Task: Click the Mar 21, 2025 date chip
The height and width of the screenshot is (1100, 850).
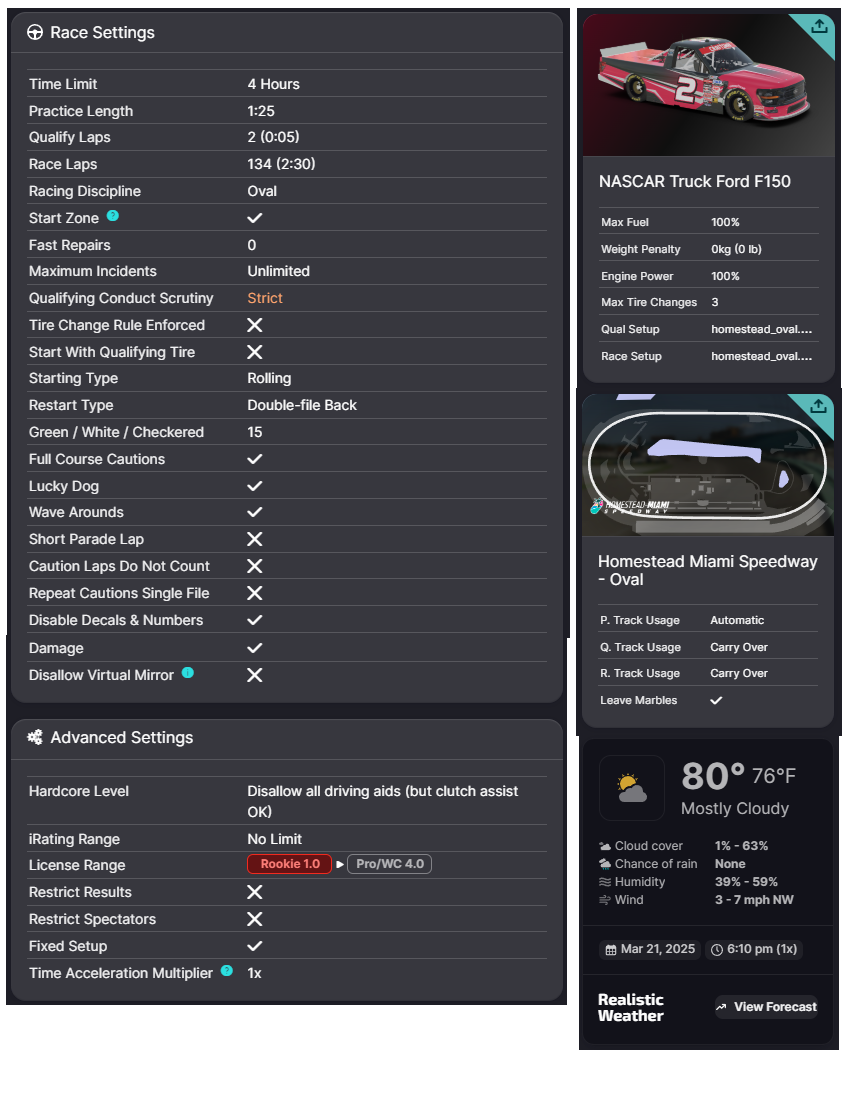Action: pos(651,949)
